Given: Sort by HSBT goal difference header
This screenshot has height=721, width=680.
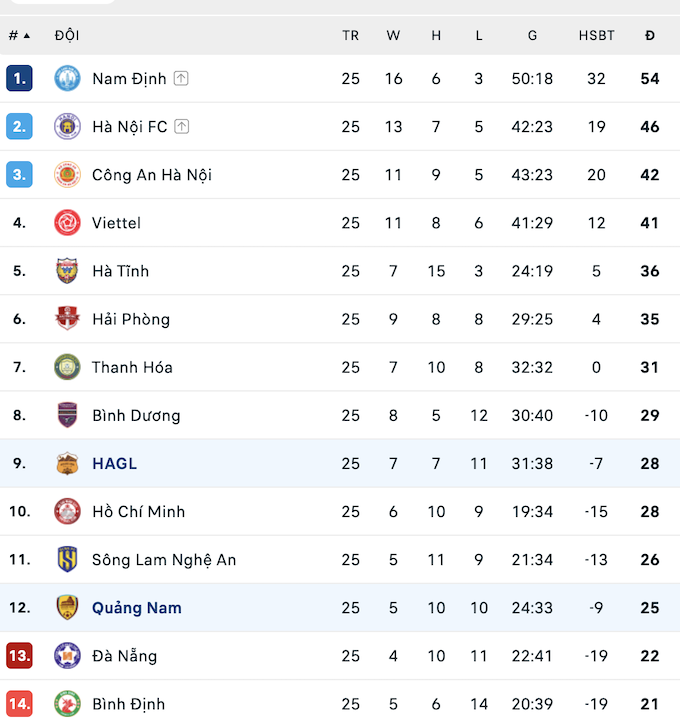Looking at the screenshot, I should pos(596,35).
